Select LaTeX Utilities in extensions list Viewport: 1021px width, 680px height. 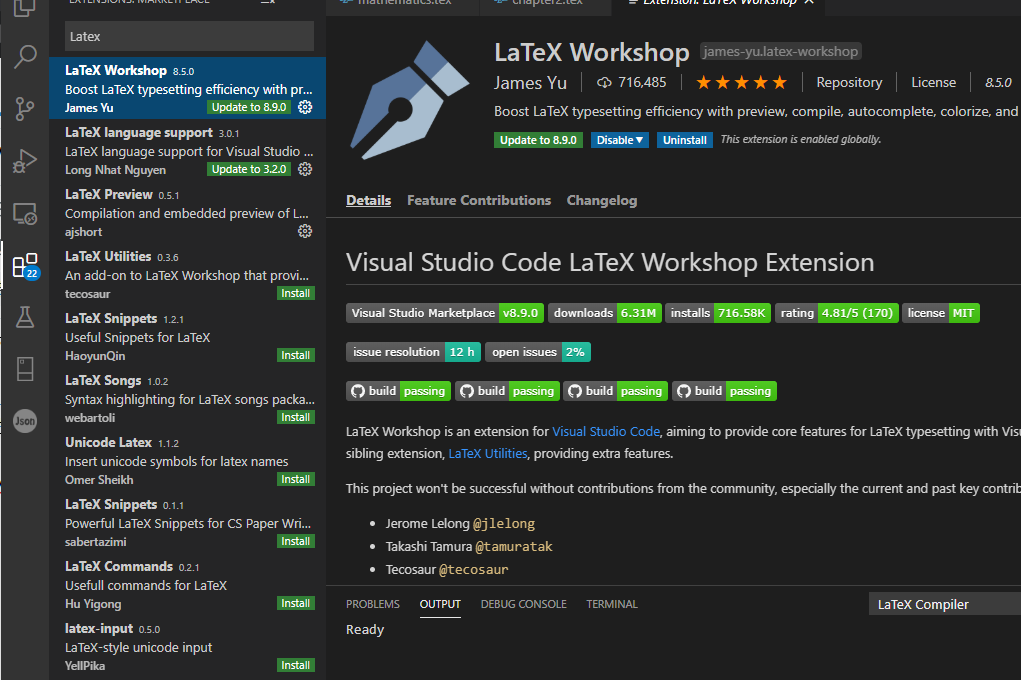click(x=188, y=275)
